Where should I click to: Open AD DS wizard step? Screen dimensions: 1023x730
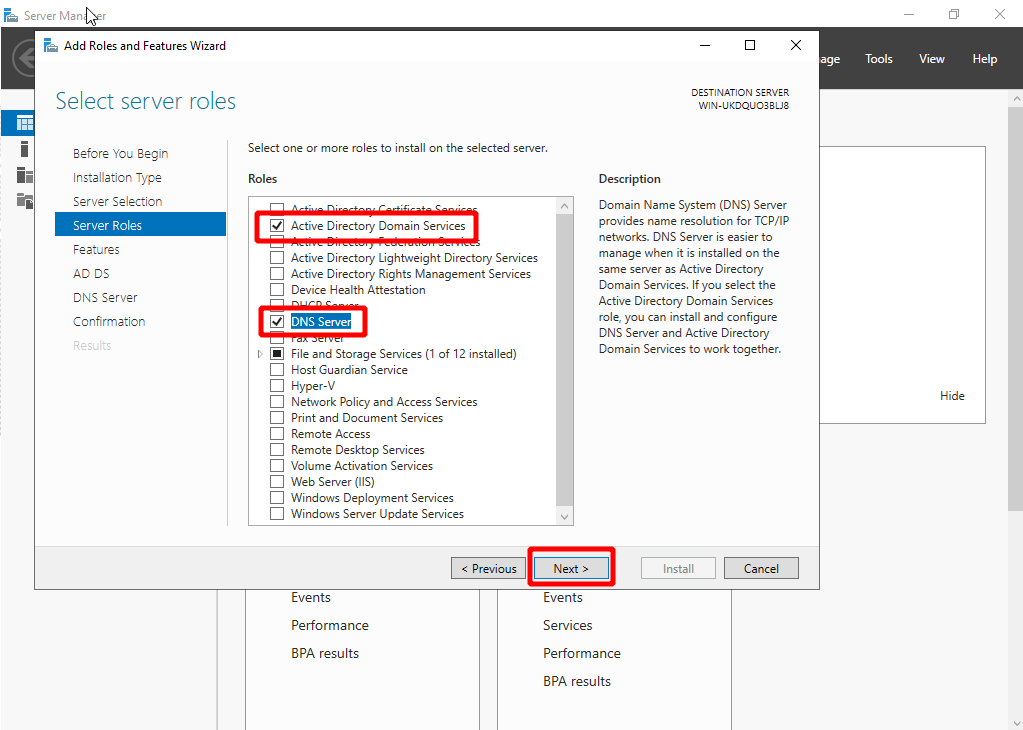tap(91, 273)
